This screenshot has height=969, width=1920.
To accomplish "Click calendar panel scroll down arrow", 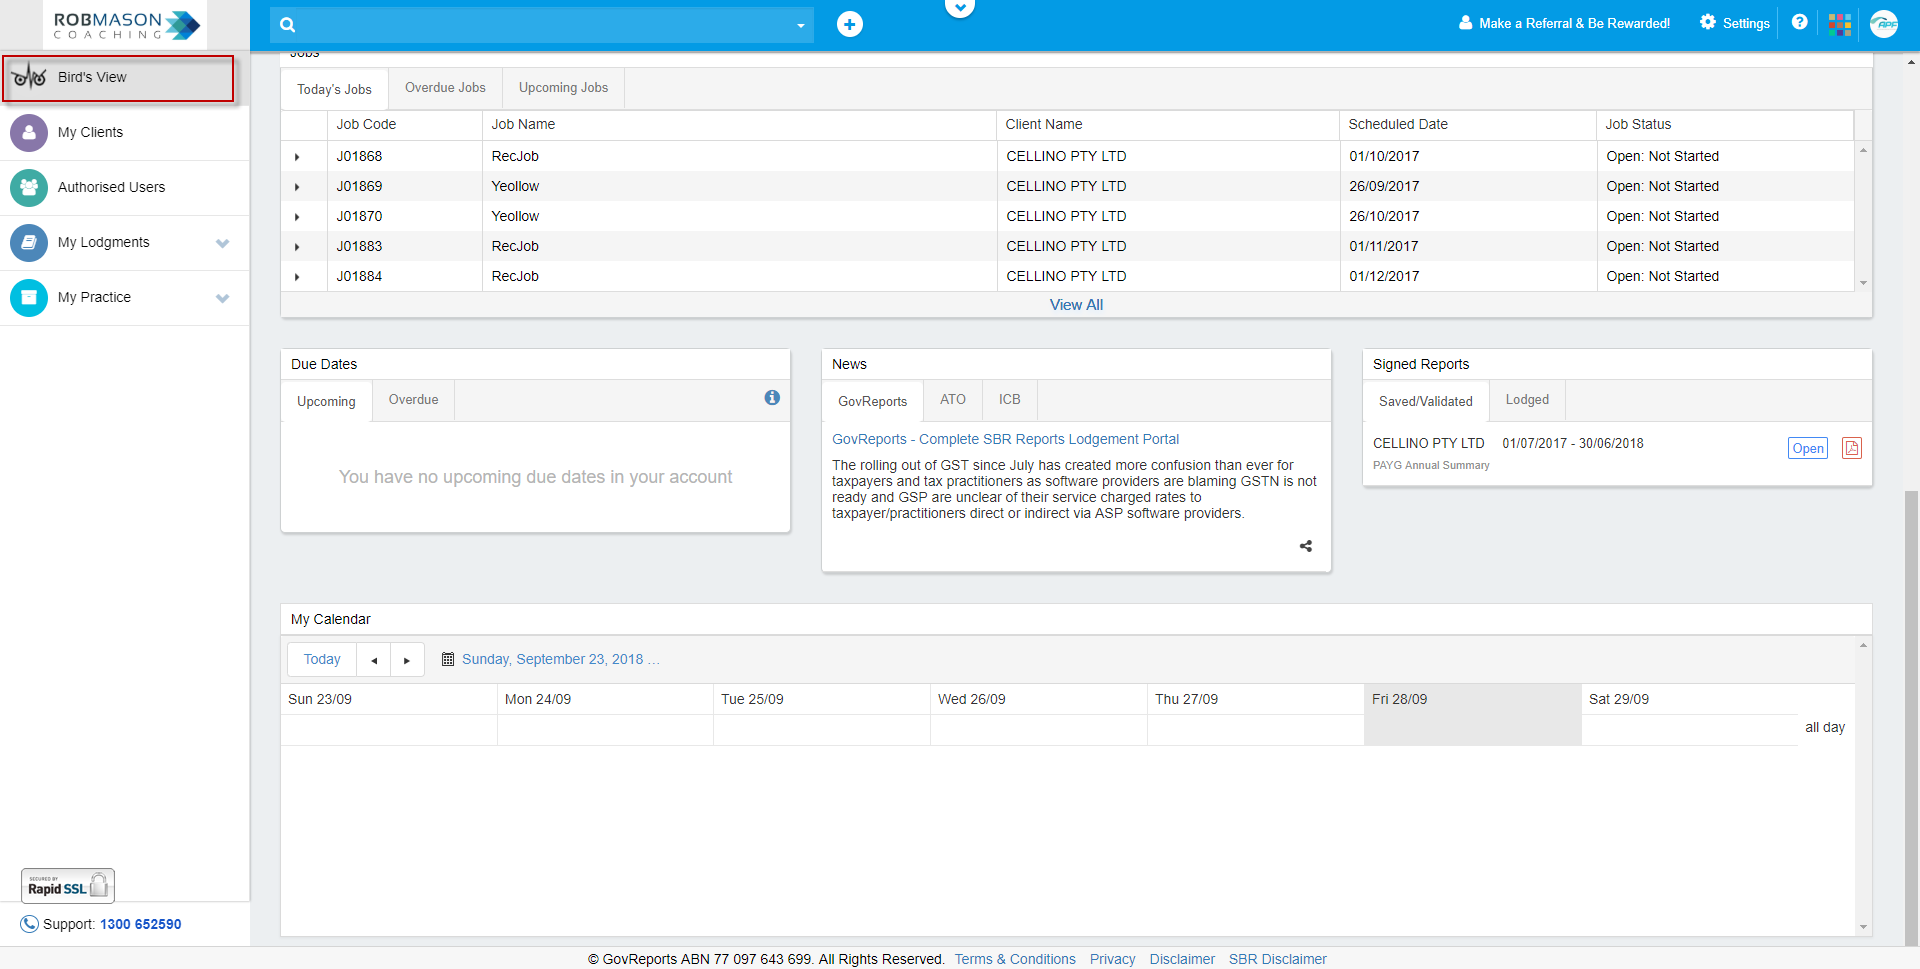I will tap(1863, 927).
